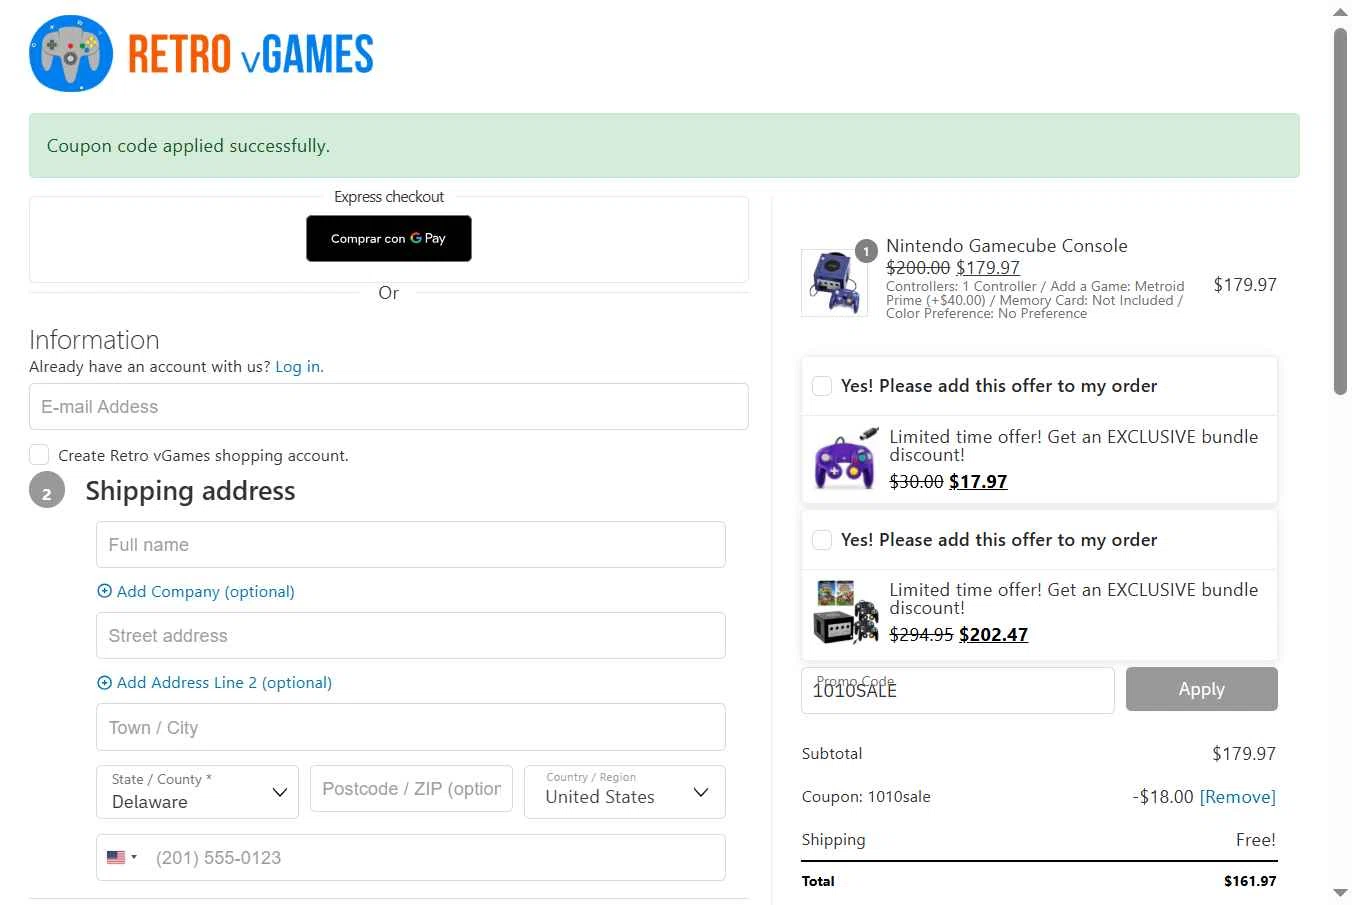Click the Full name field
This screenshot has width=1352, height=905.
(x=410, y=545)
